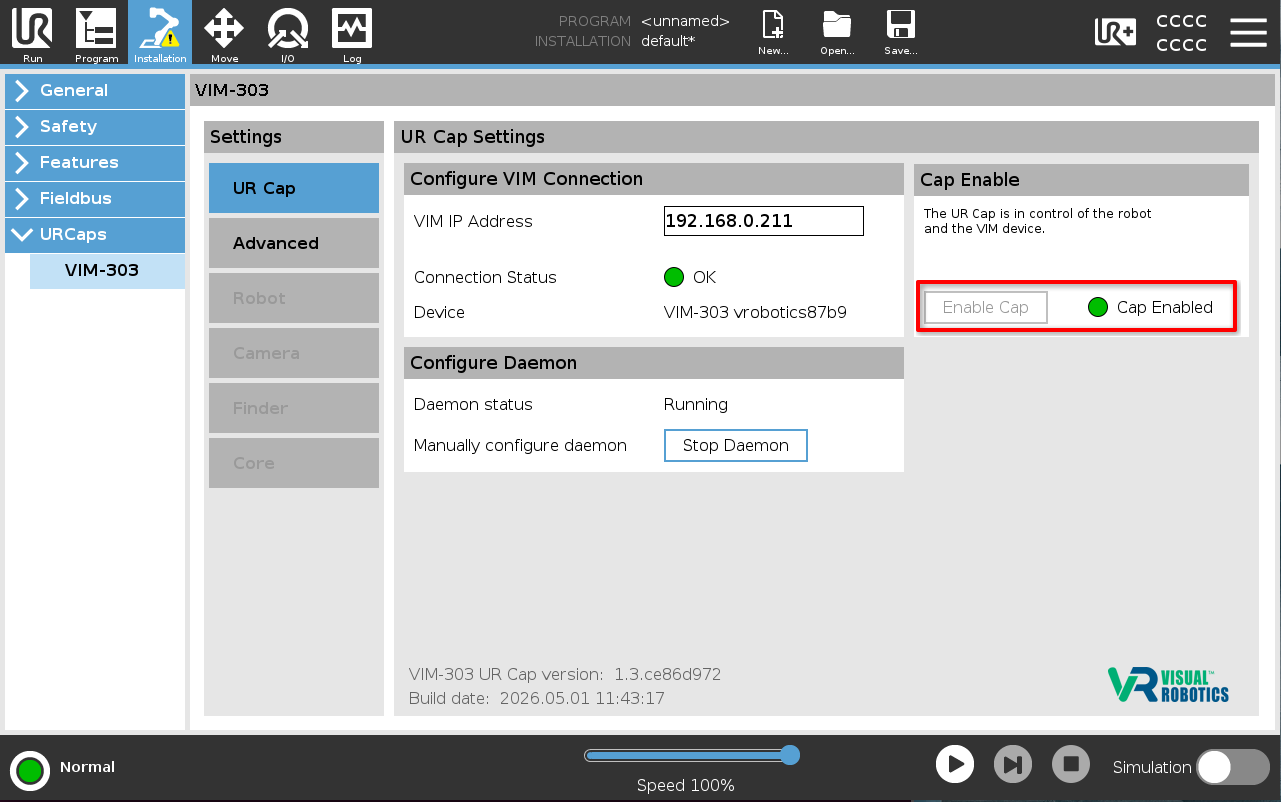The image size is (1281, 802).
Task: Click the VIM IP Address input field
Action: tap(764, 221)
